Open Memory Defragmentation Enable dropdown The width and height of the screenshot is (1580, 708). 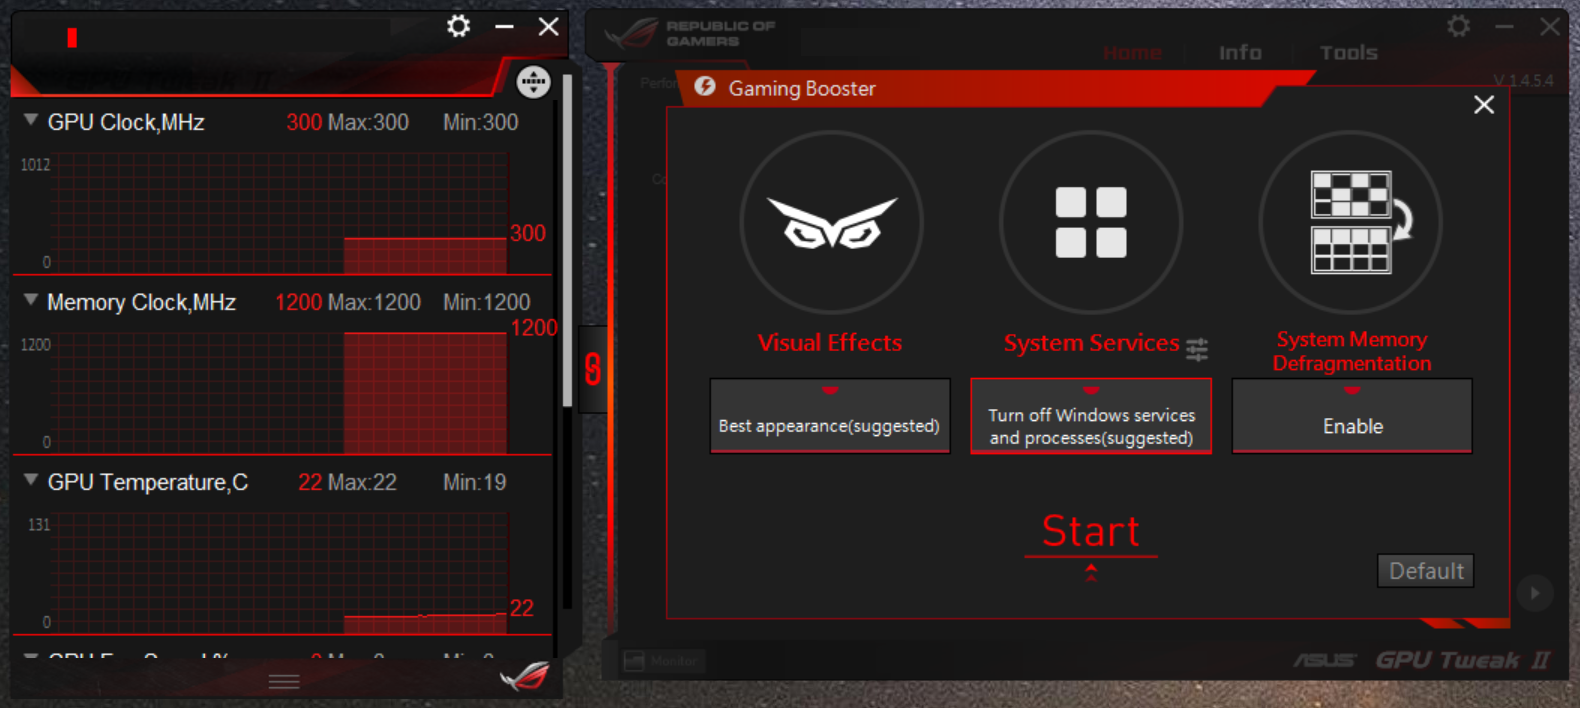point(1352,416)
